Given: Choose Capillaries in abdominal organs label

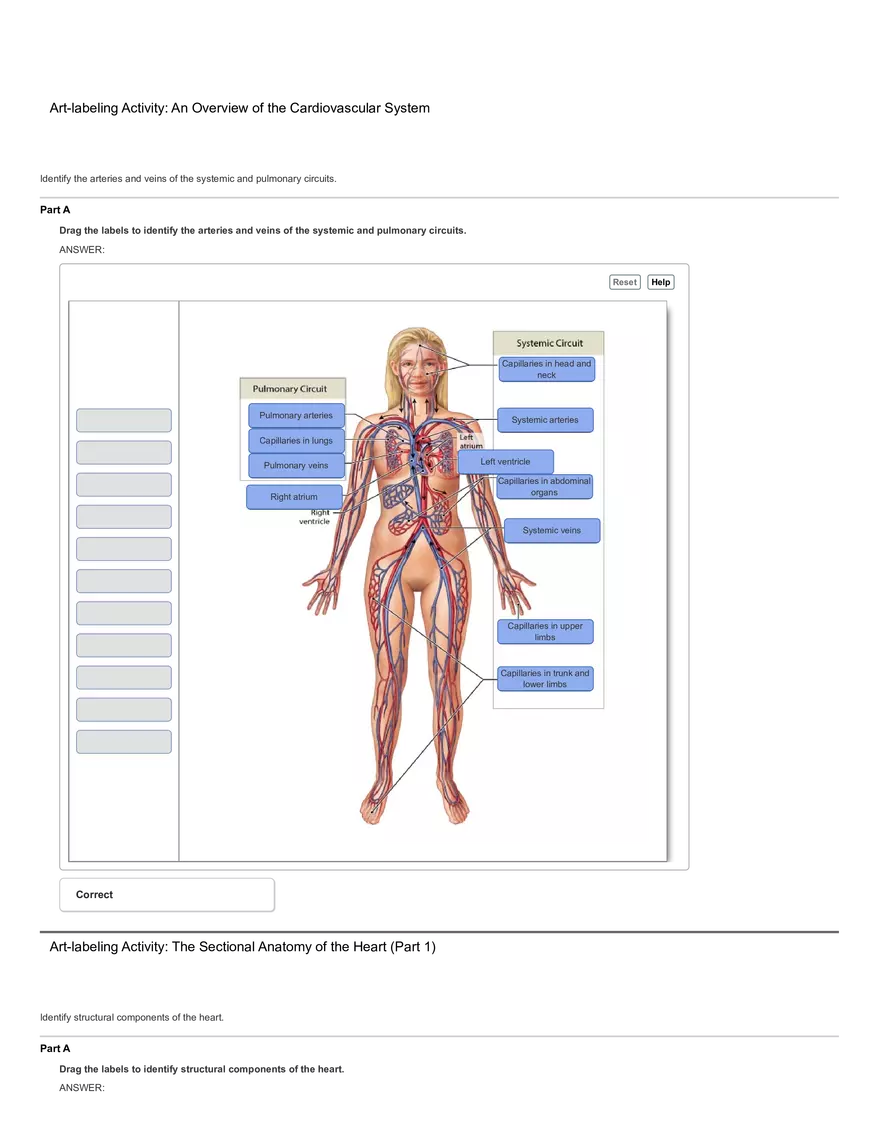Looking at the screenshot, I should 545,487.
